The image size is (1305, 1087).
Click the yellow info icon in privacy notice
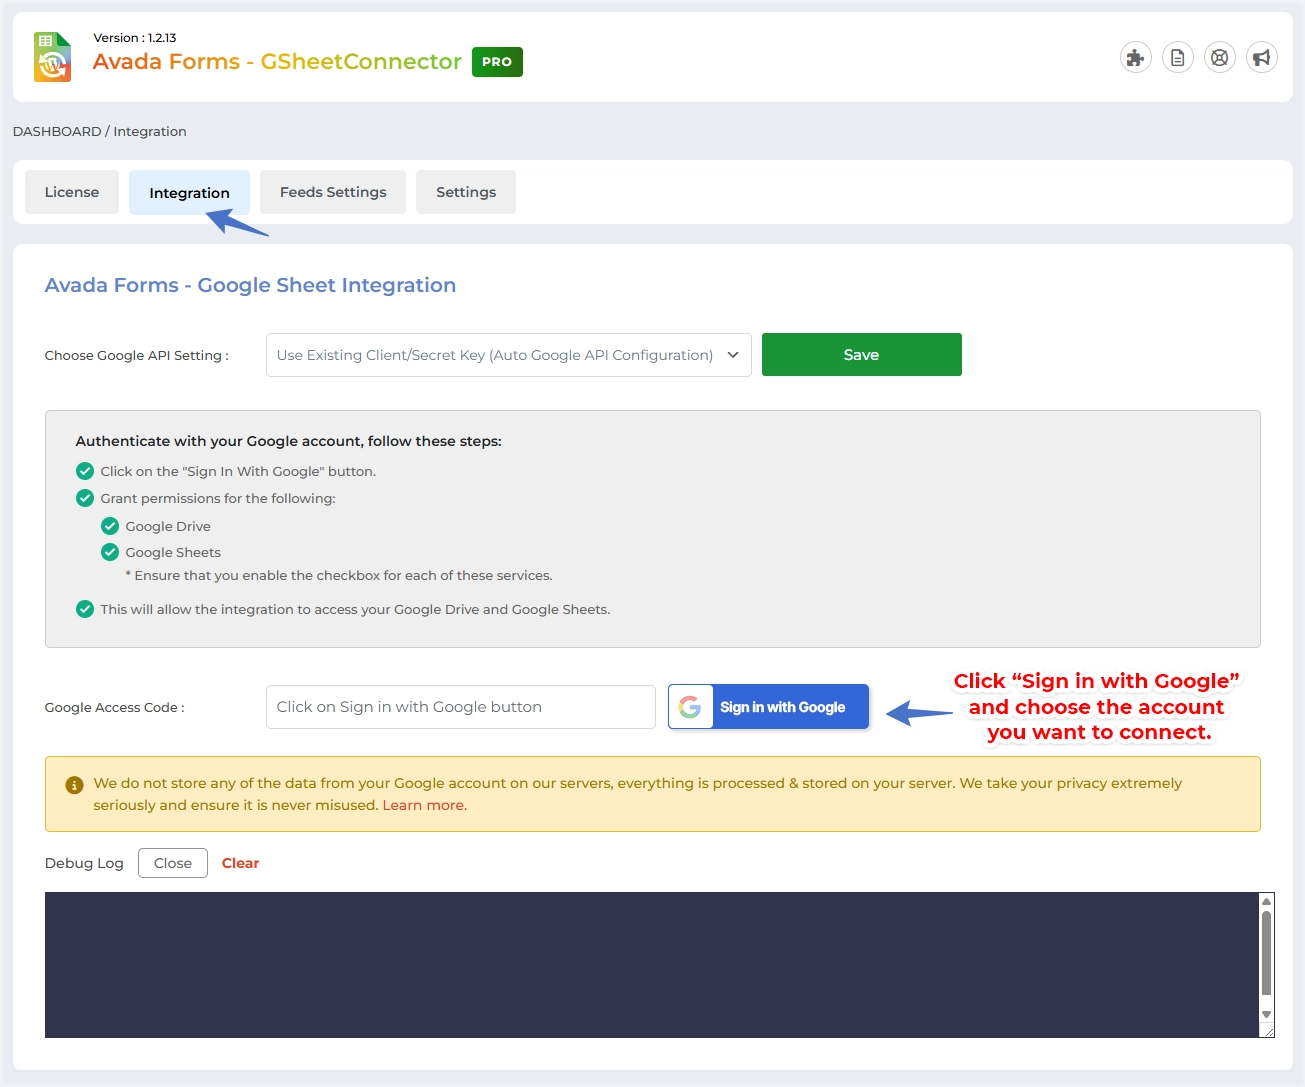(74, 785)
